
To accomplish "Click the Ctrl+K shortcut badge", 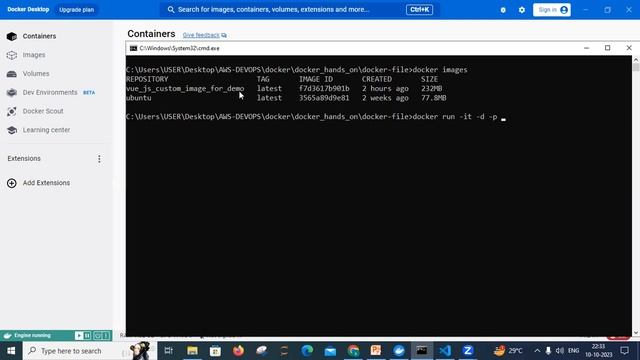I will pyautogui.click(x=419, y=9).
